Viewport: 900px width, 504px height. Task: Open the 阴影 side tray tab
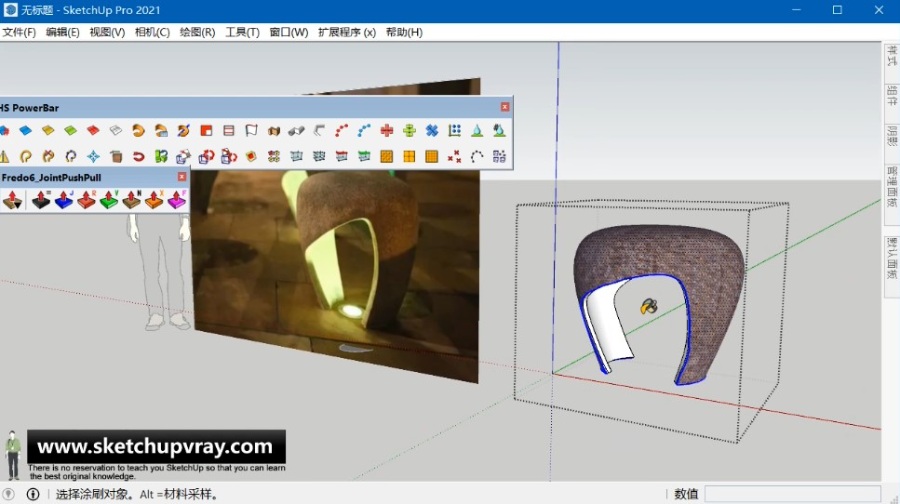[x=891, y=135]
